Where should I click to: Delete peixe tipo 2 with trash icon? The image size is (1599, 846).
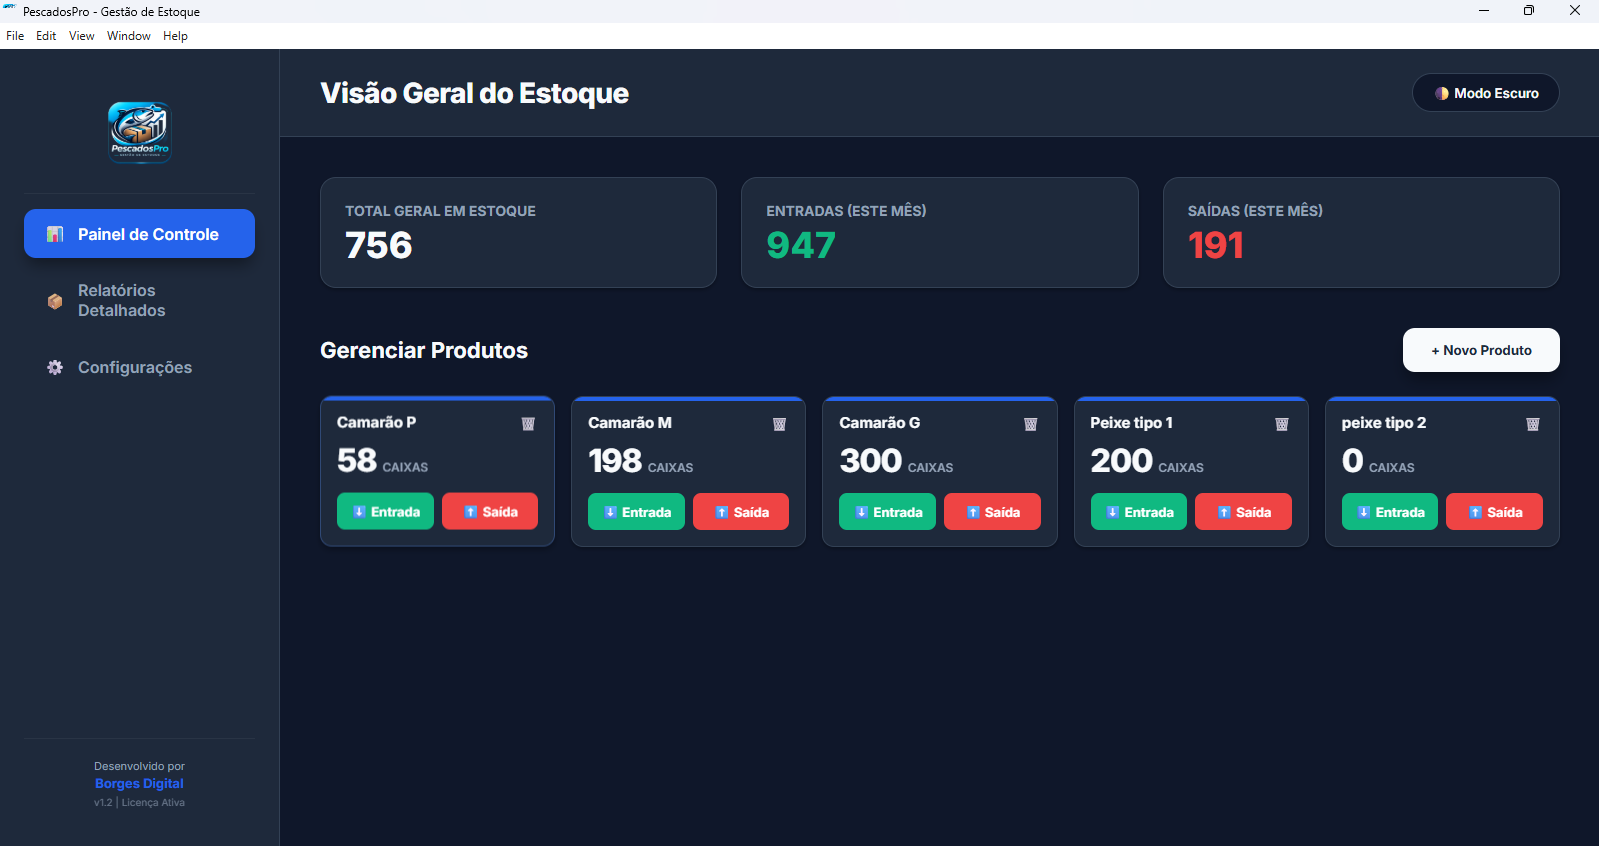pyautogui.click(x=1532, y=424)
